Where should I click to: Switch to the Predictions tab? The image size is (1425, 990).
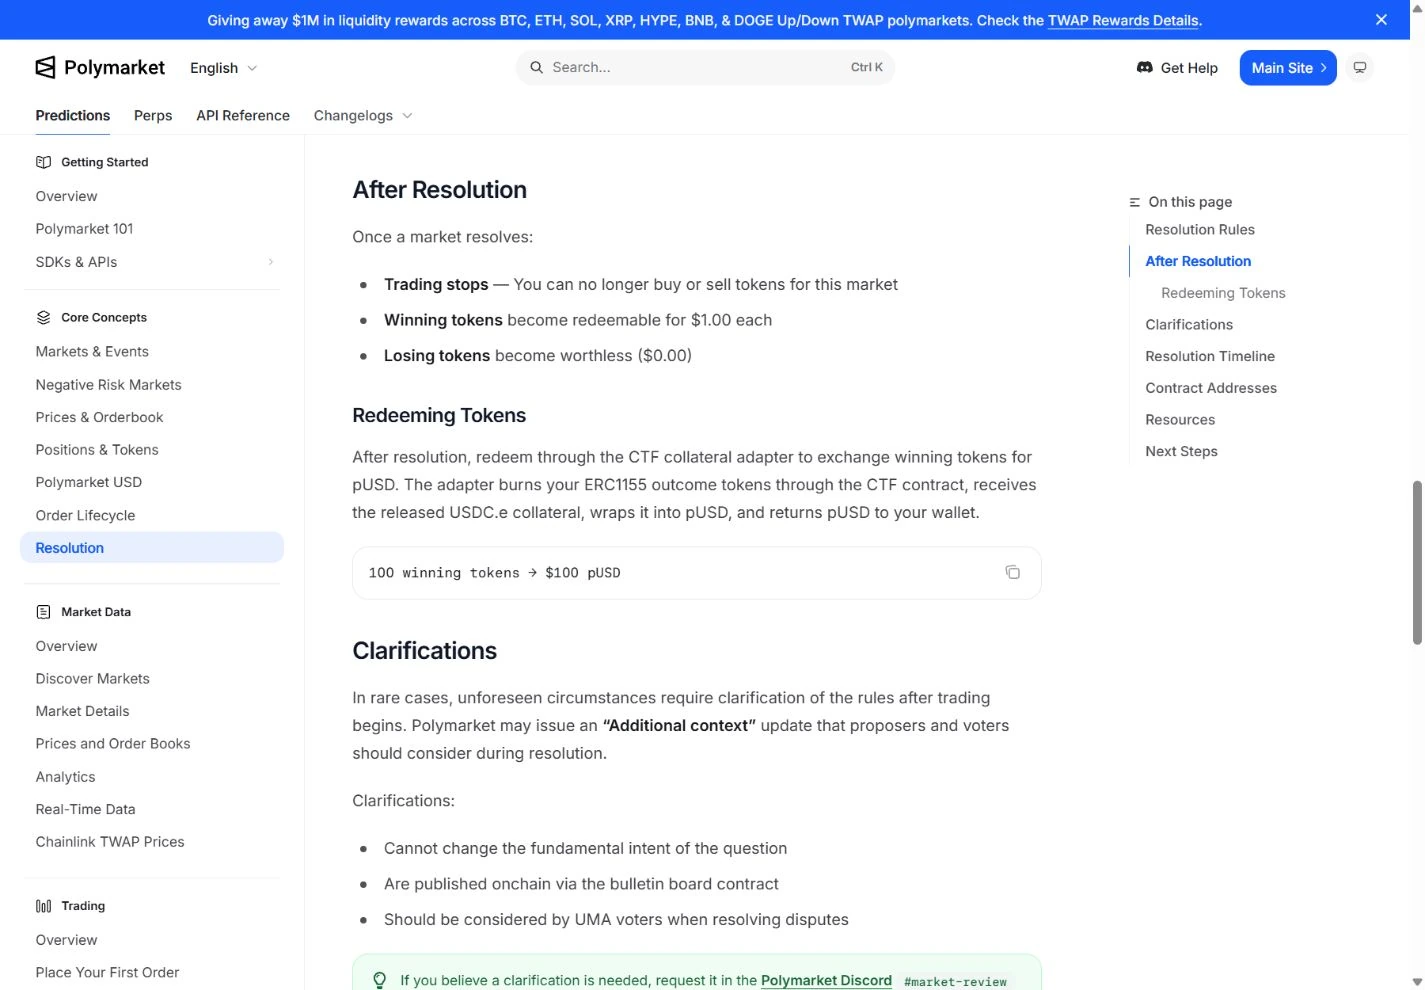tap(73, 116)
